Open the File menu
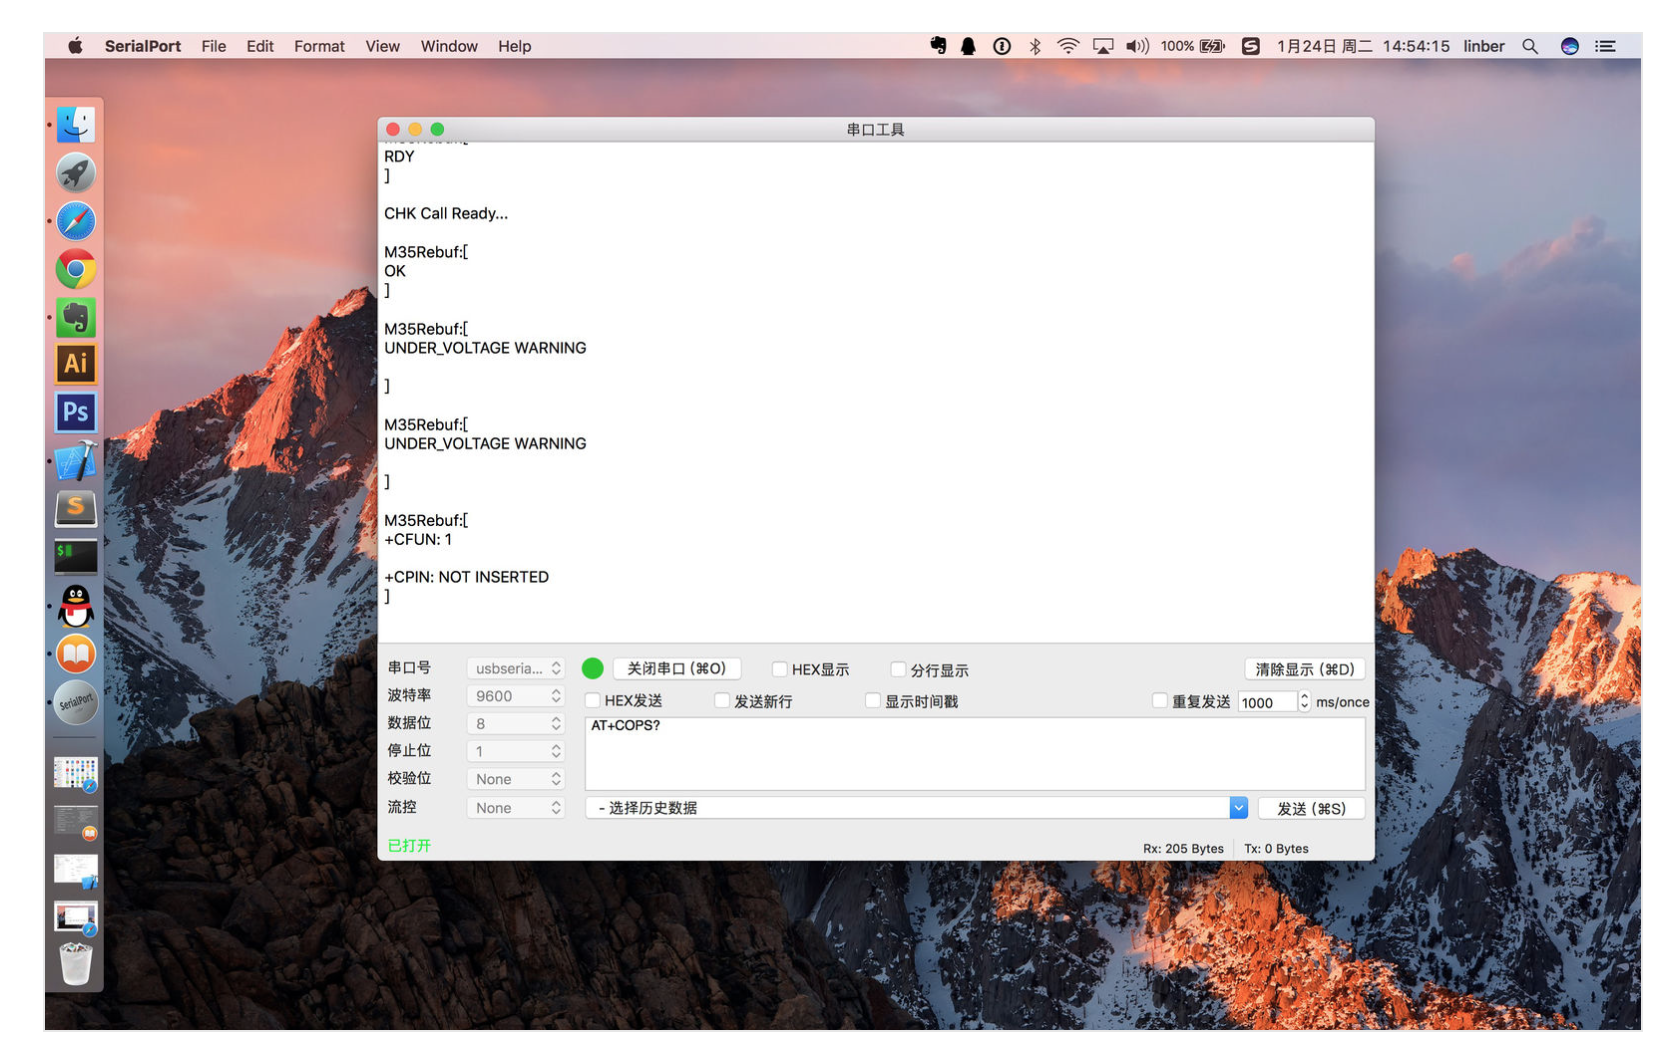The height and width of the screenshot is (1056, 1668). pyautogui.click(x=214, y=46)
